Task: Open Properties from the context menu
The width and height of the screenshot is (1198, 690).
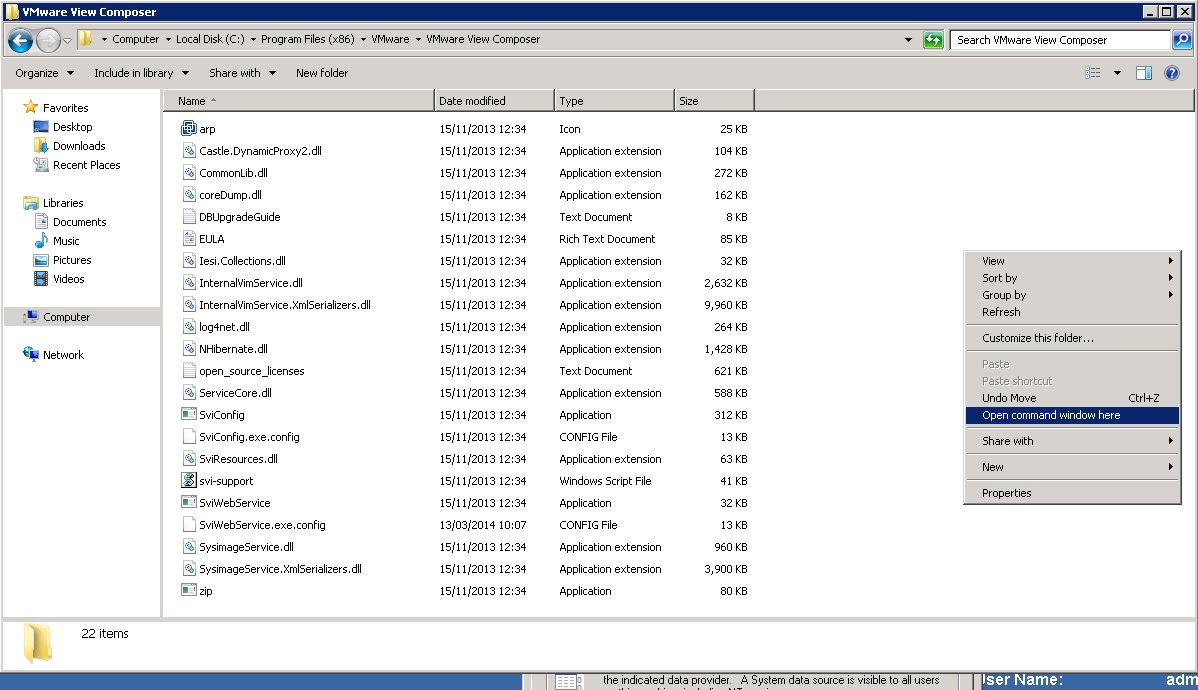Action: click(x=1072, y=493)
